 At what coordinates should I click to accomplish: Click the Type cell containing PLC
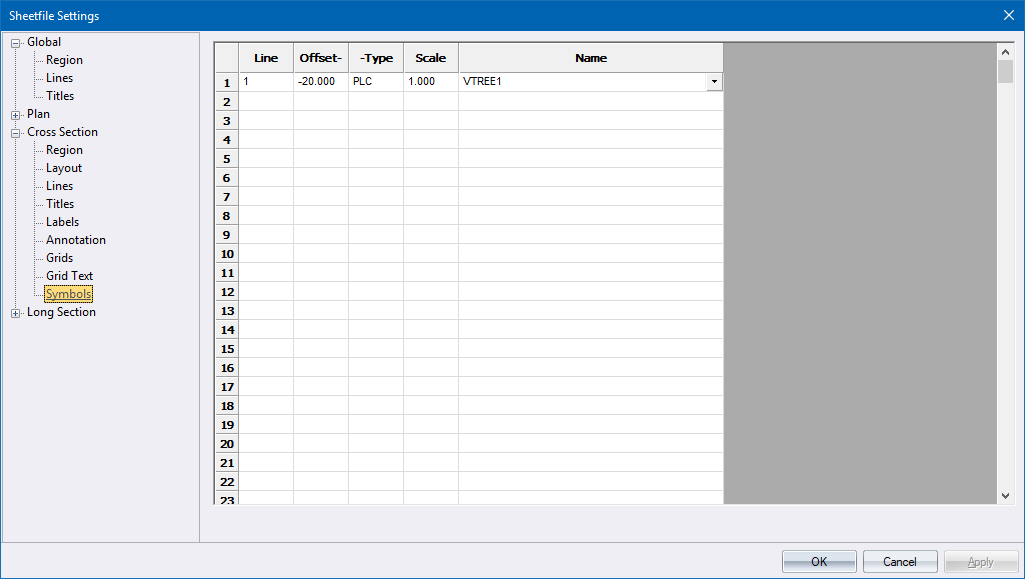coord(375,82)
